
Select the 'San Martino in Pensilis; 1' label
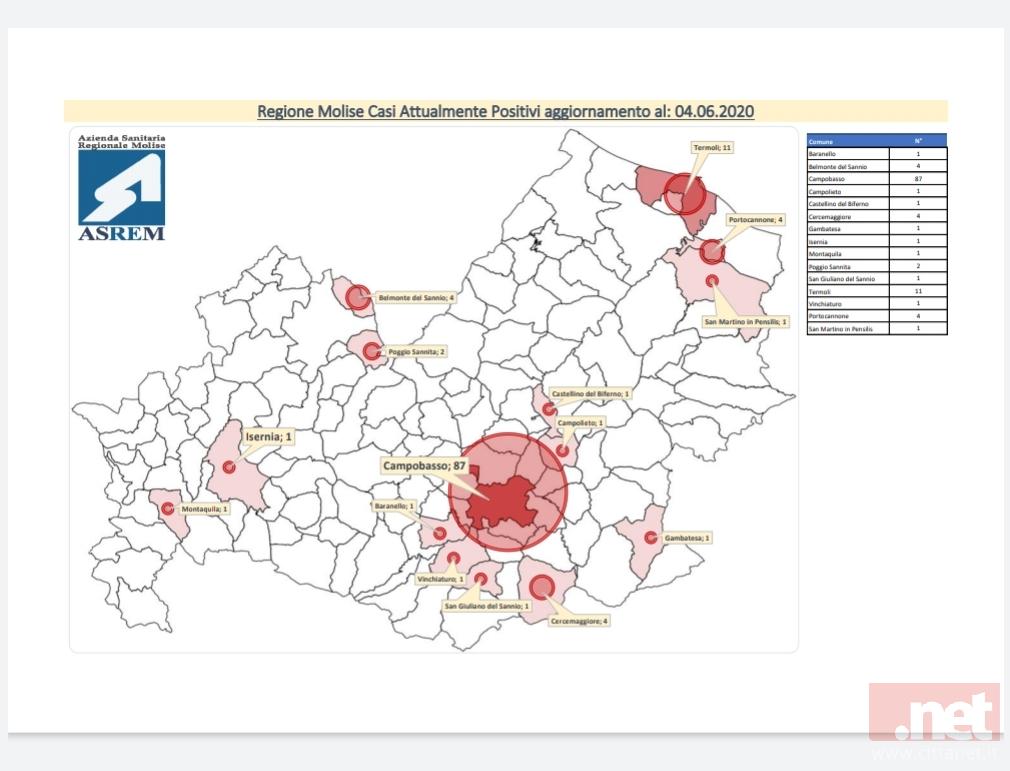point(746,322)
